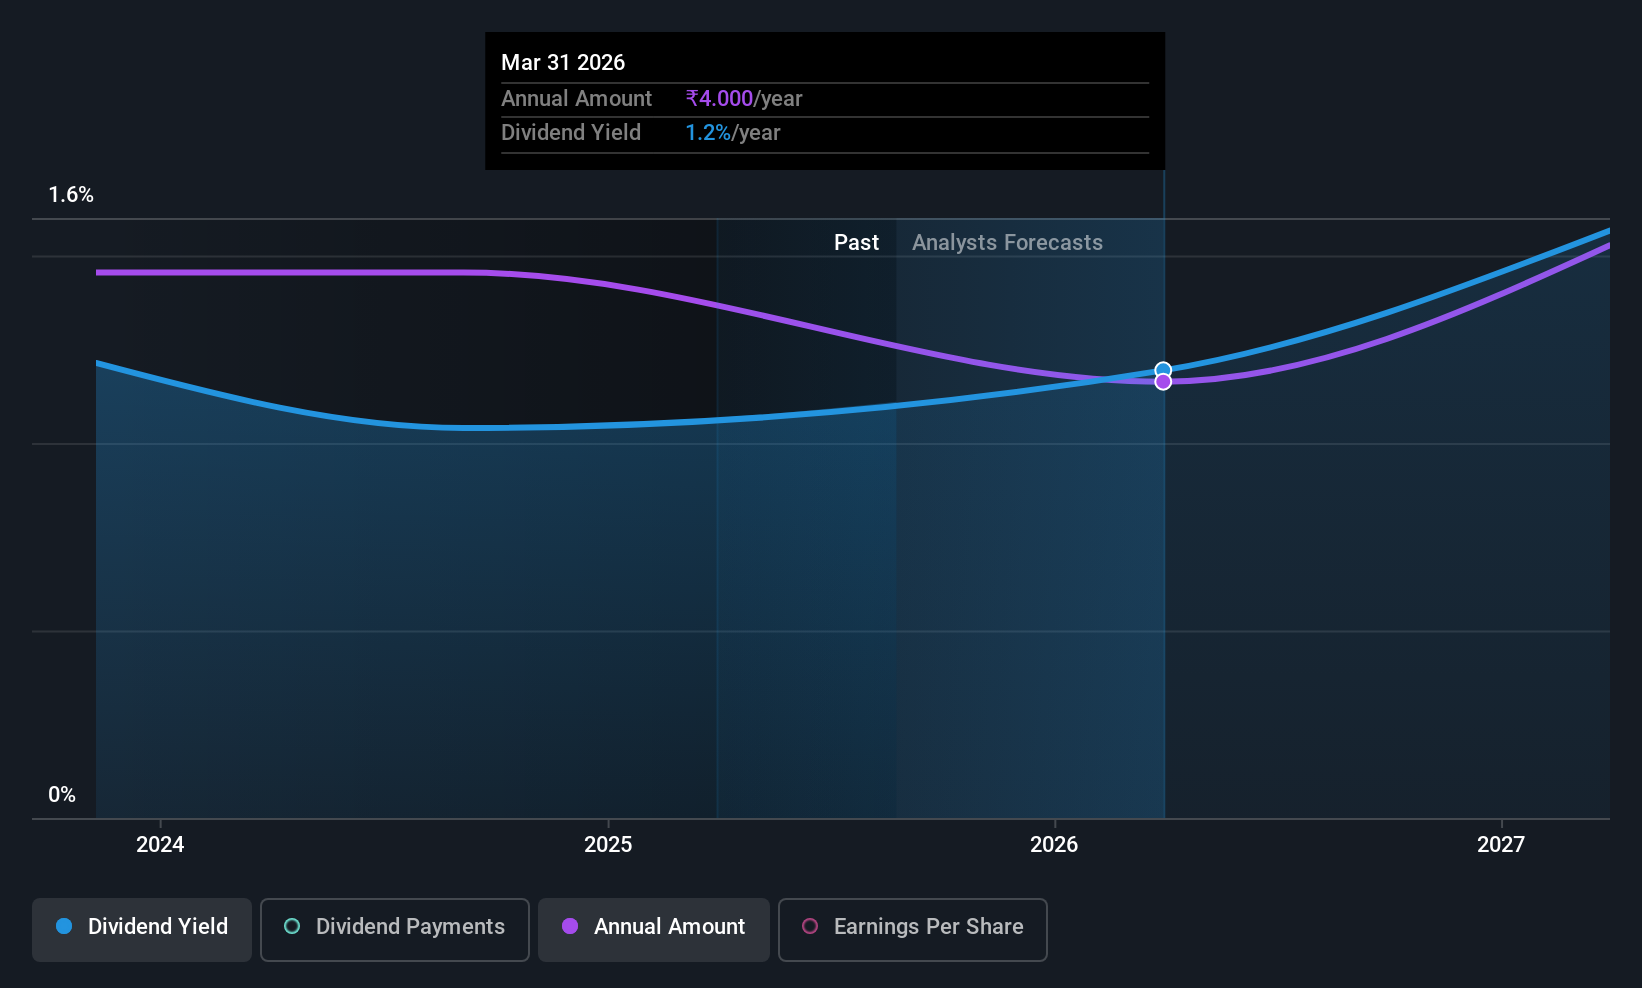Image resolution: width=1642 pixels, height=988 pixels.
Task: Click the Past region label
Action: 857,243
